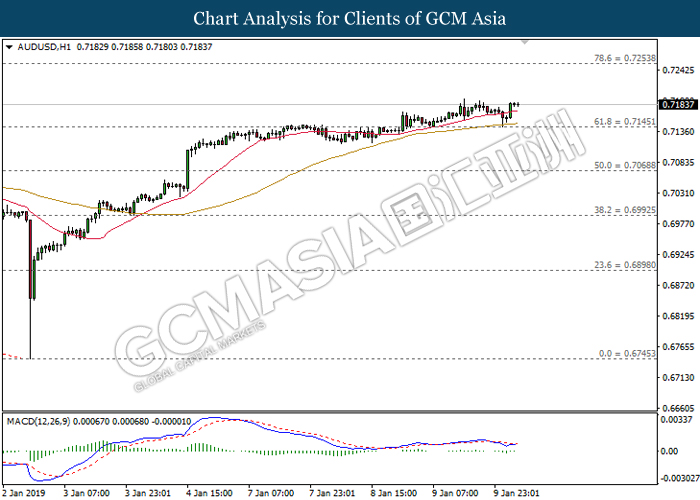Click the price axis value 0.66605
Image resolution: width=700 pixels, height=500 pixels.
tap(679, 408)
